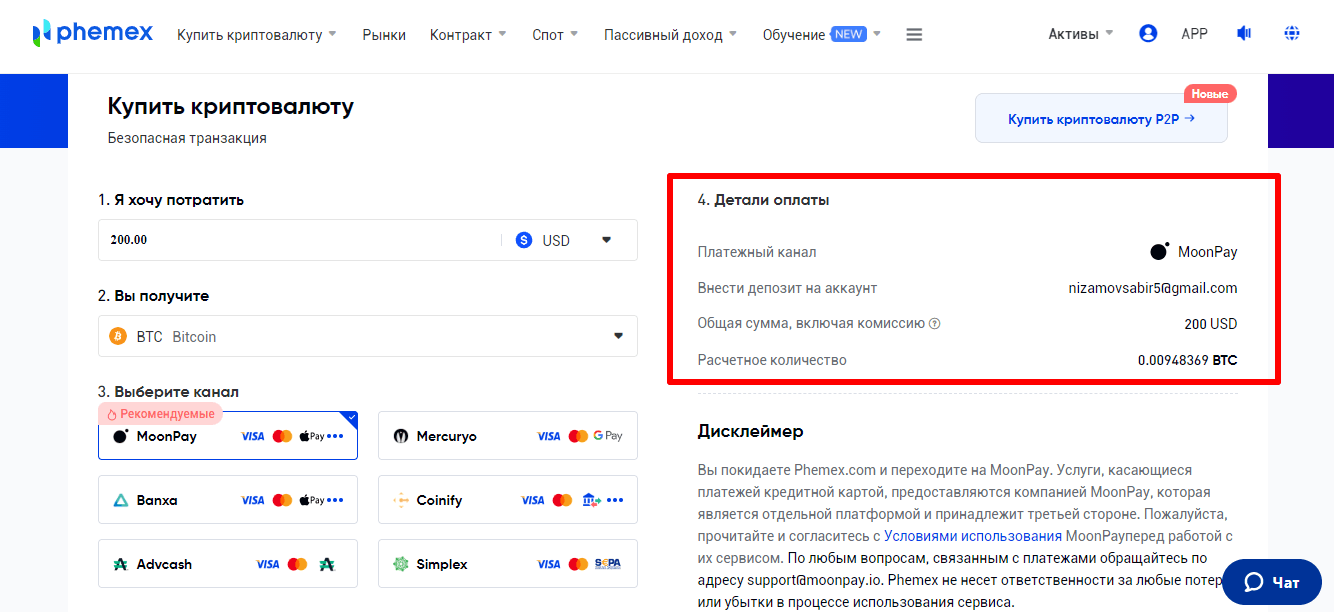Click the info icon beside total amount
Image resolution: width=1334 pixels, height=612 pixels.
(935, 324)
